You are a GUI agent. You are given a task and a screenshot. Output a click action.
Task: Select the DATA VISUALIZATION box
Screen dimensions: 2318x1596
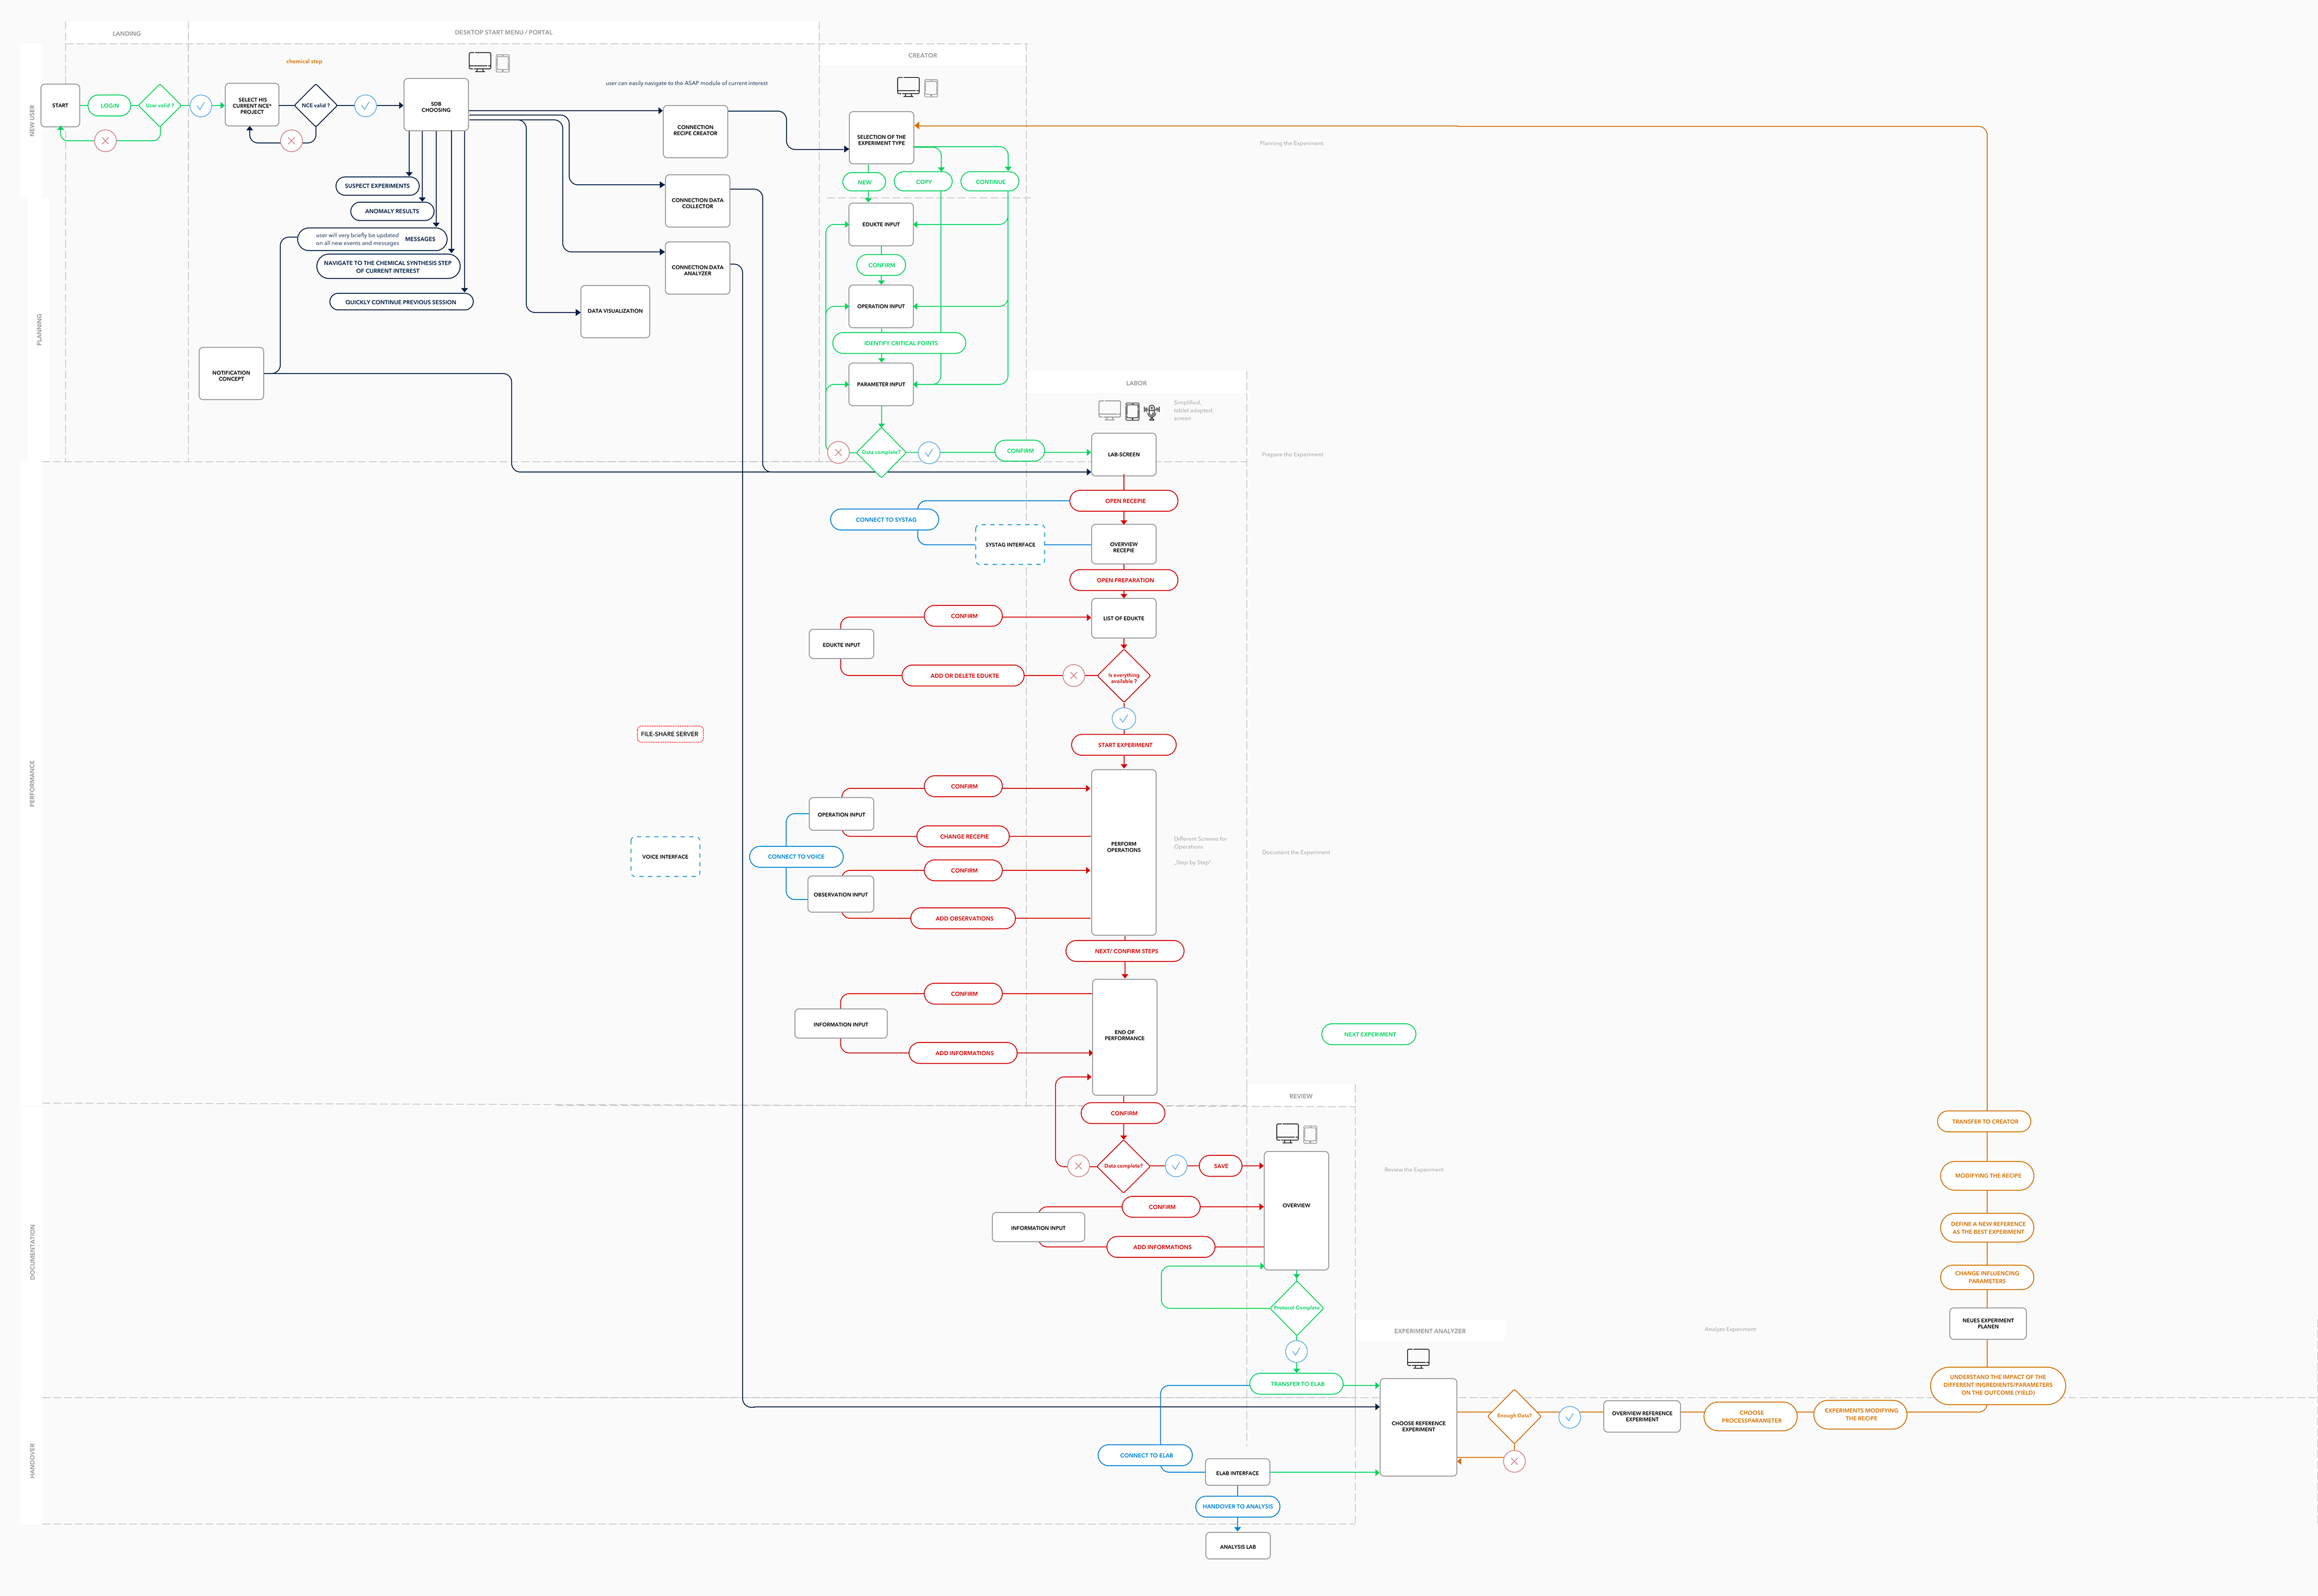pyautogui.click(x=615, y=311)
